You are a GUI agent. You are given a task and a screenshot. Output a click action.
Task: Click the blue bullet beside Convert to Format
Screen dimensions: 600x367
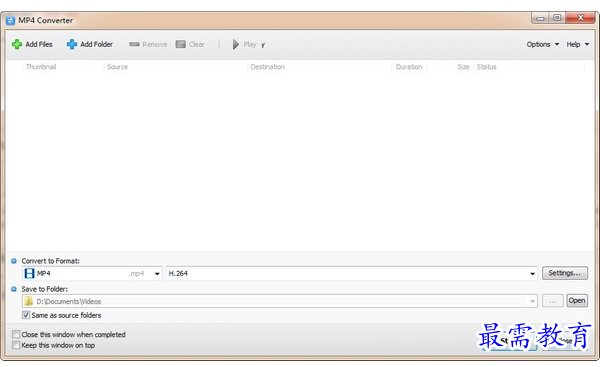click(14, 261)
